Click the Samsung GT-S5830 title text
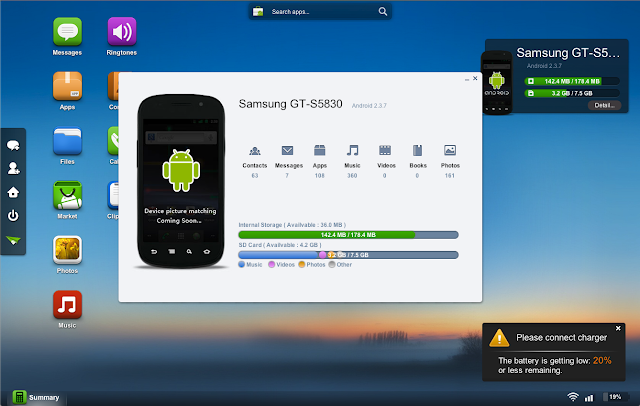Image resolution: width=640 pixels, height=406 pixels. tap(290, 104)
